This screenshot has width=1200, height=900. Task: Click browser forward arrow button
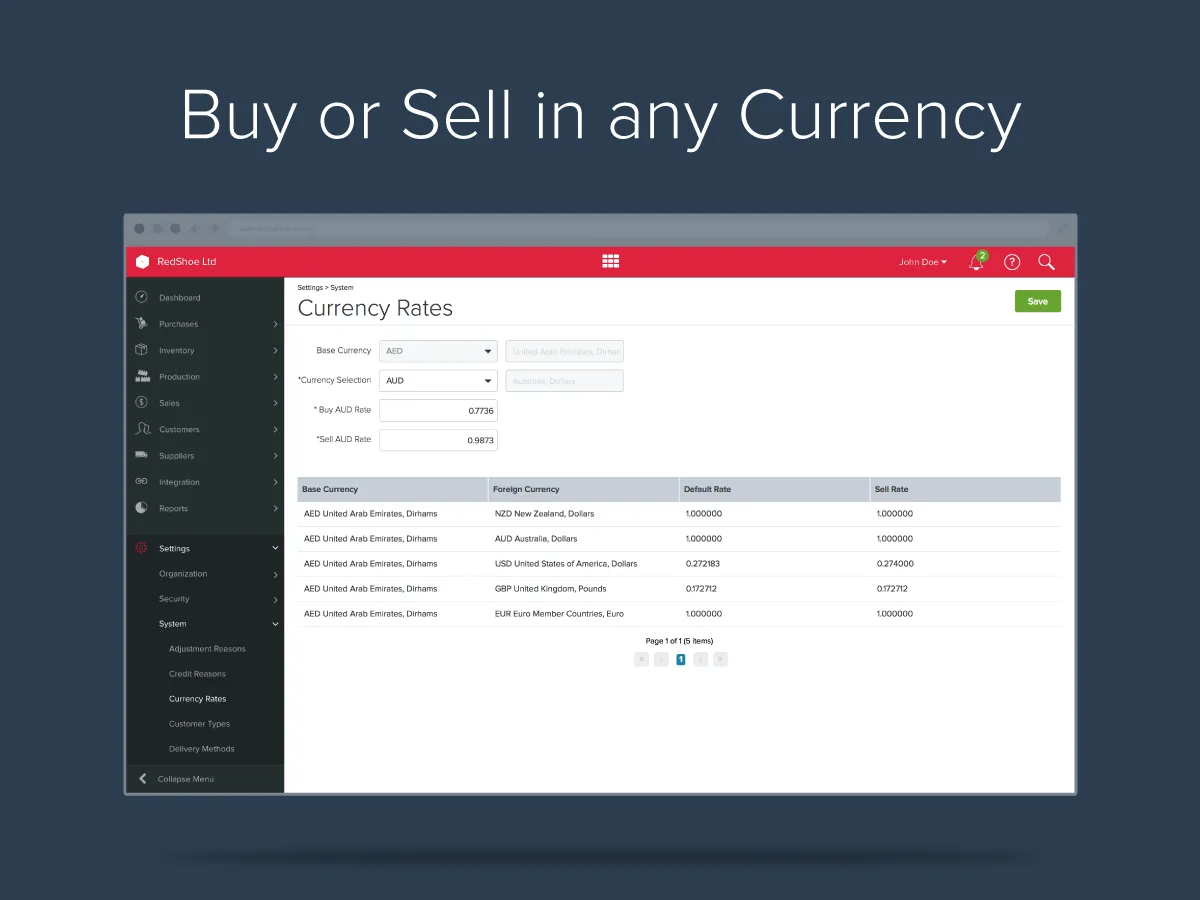click(214, 229)
